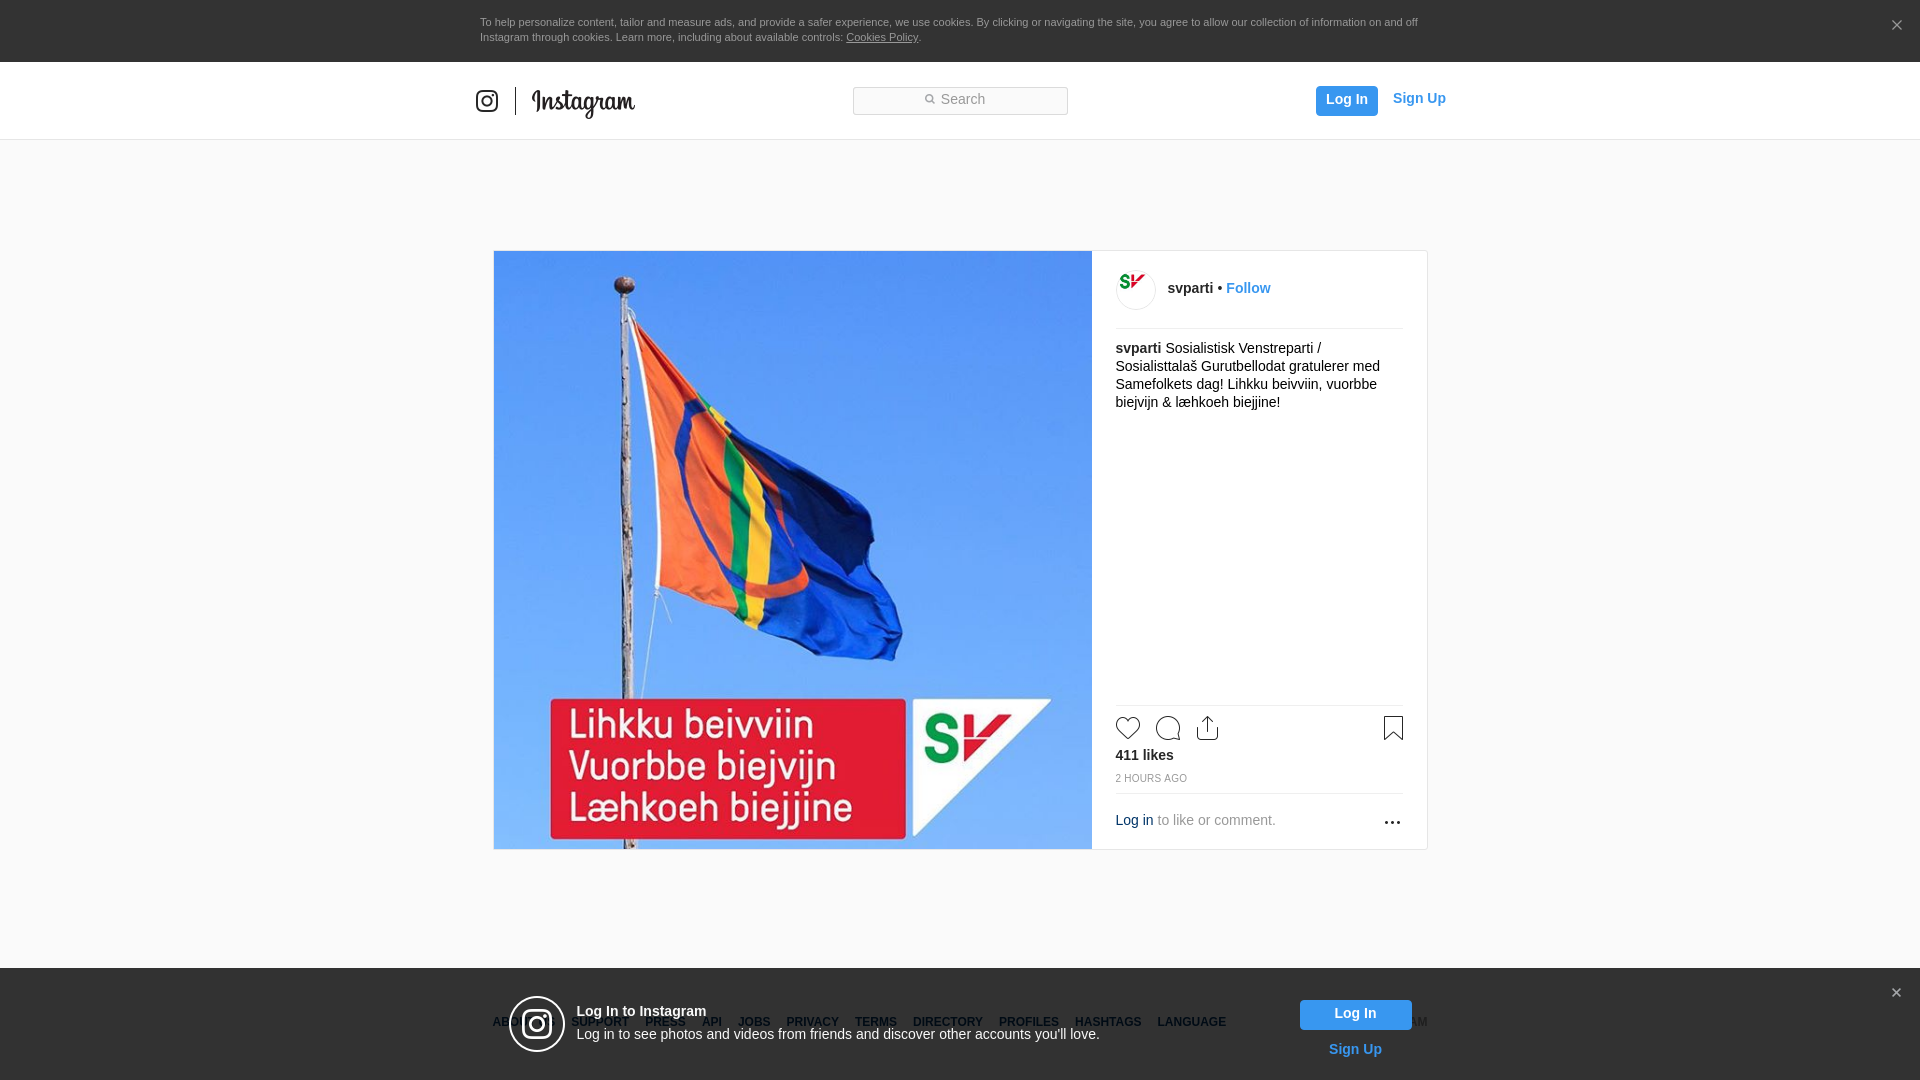Open the three-dot more options menu
The image size is (1920, 1080).
coord(1392,822)
